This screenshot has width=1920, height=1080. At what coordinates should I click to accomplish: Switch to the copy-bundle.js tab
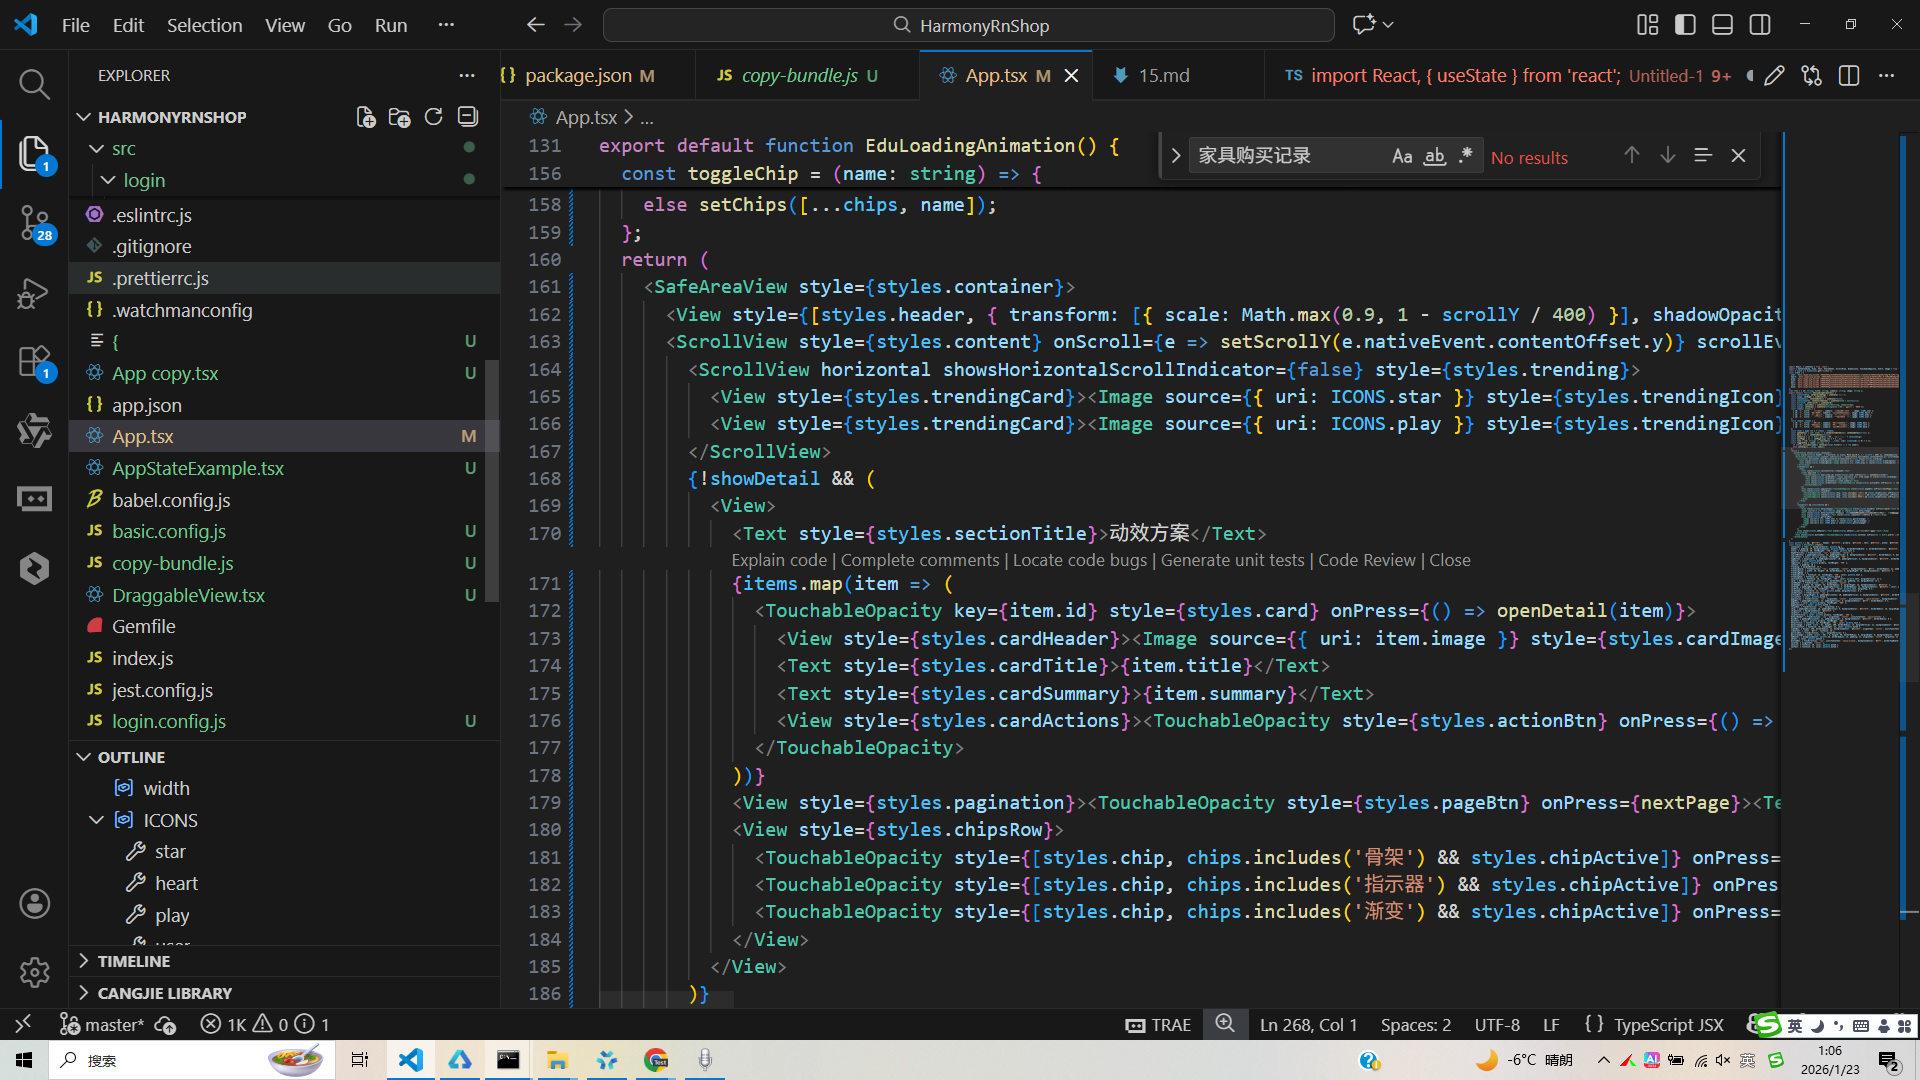pyautogui.click(x=799, y=76)
